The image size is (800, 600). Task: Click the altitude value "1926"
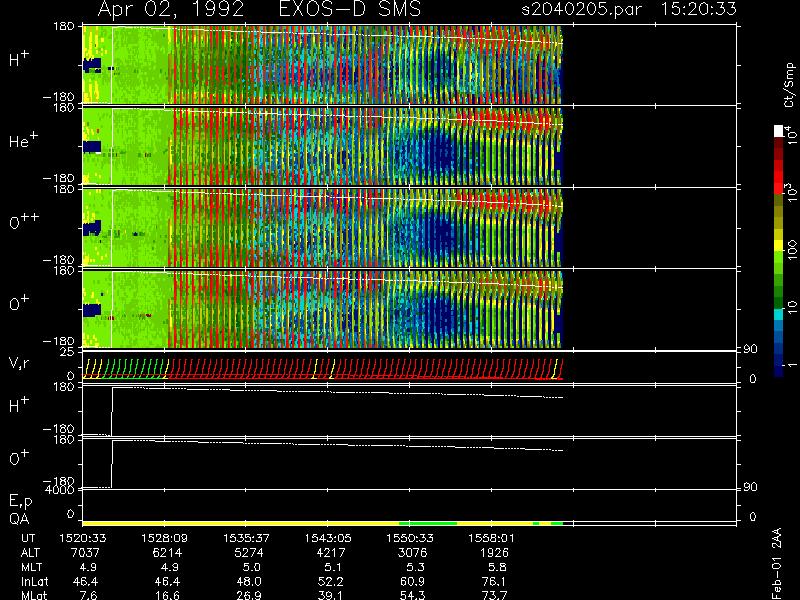point(494,553)
